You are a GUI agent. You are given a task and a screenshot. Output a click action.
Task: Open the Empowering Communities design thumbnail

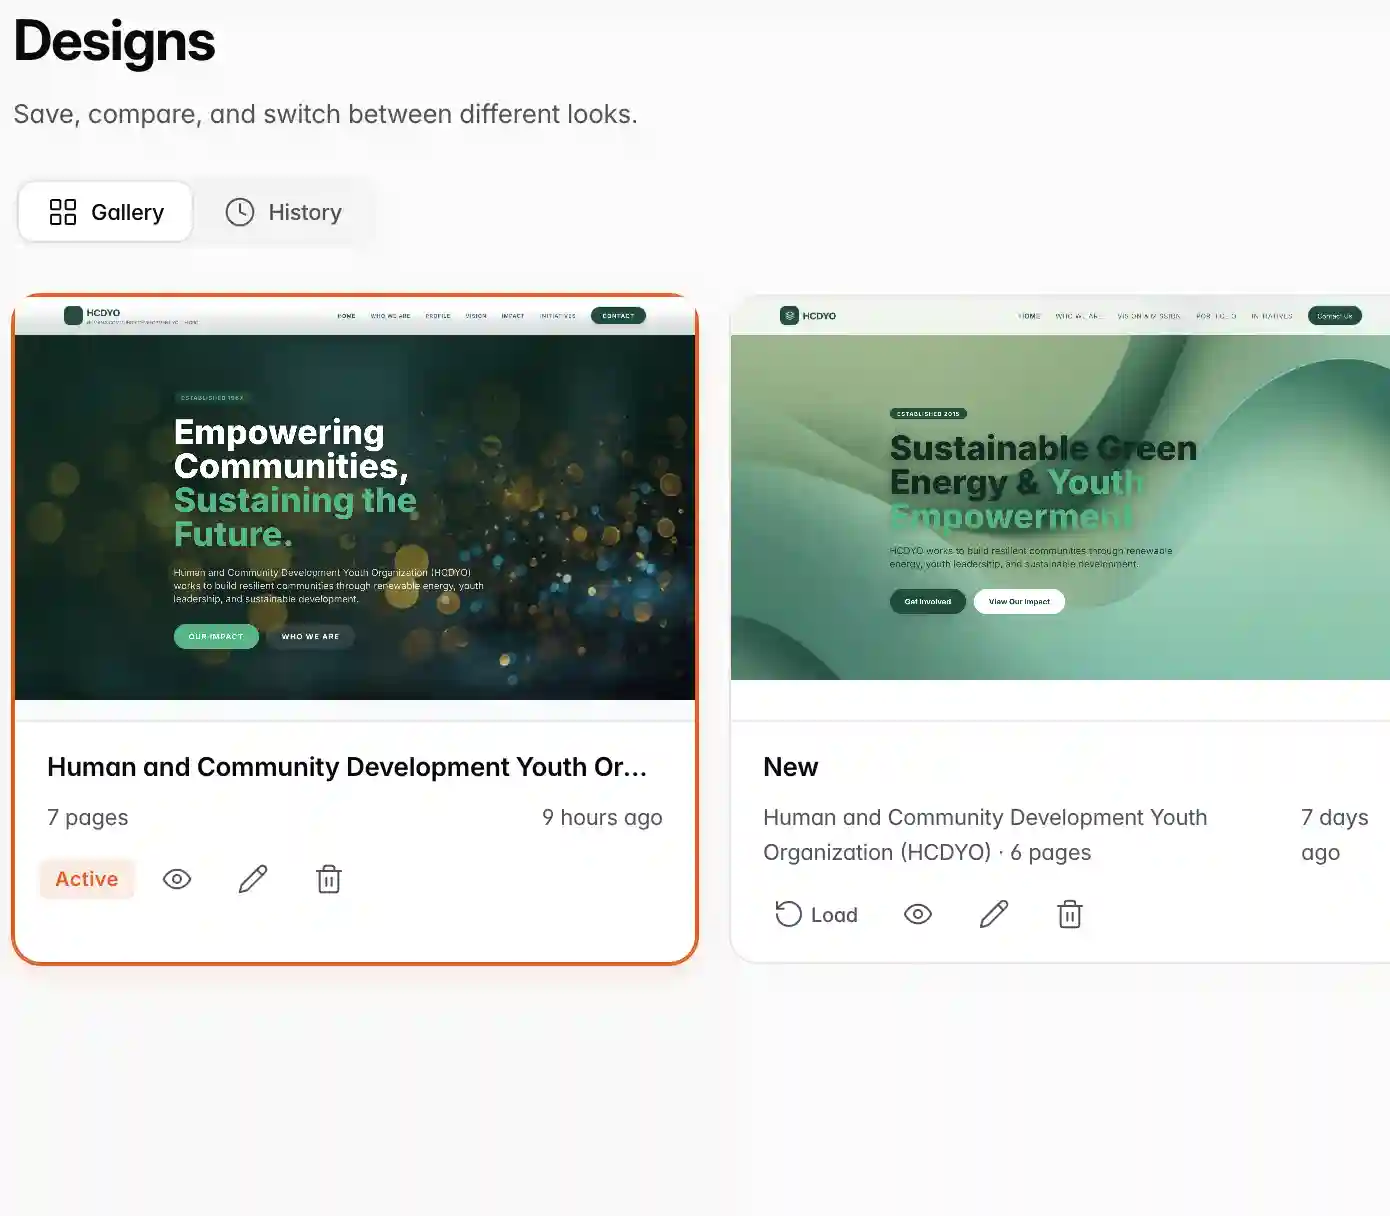pyautogui.click(x=355, y=516)
